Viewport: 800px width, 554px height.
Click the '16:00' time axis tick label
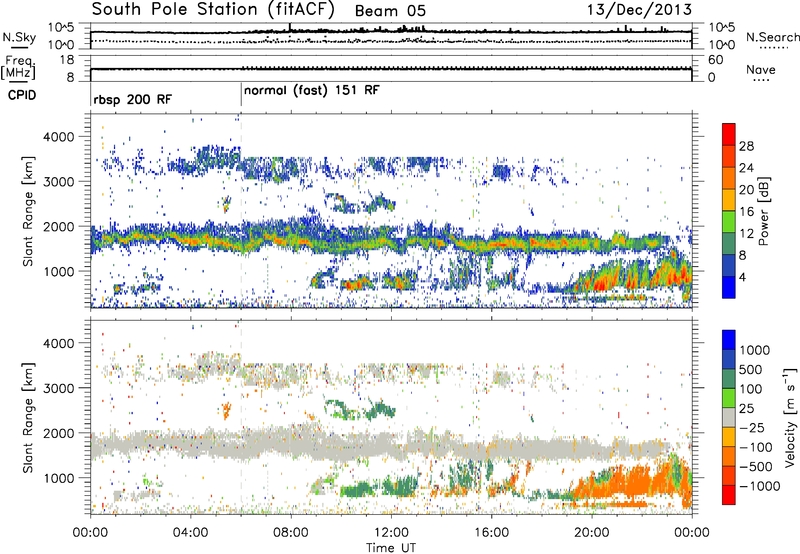491,533
